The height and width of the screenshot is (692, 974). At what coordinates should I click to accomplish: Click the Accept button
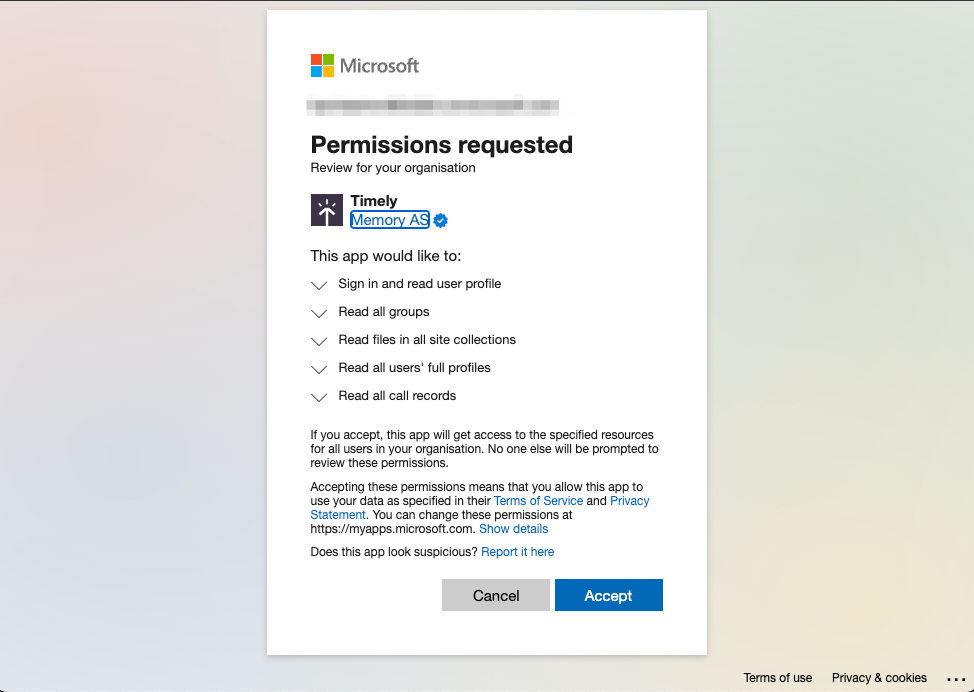[608, 595]
